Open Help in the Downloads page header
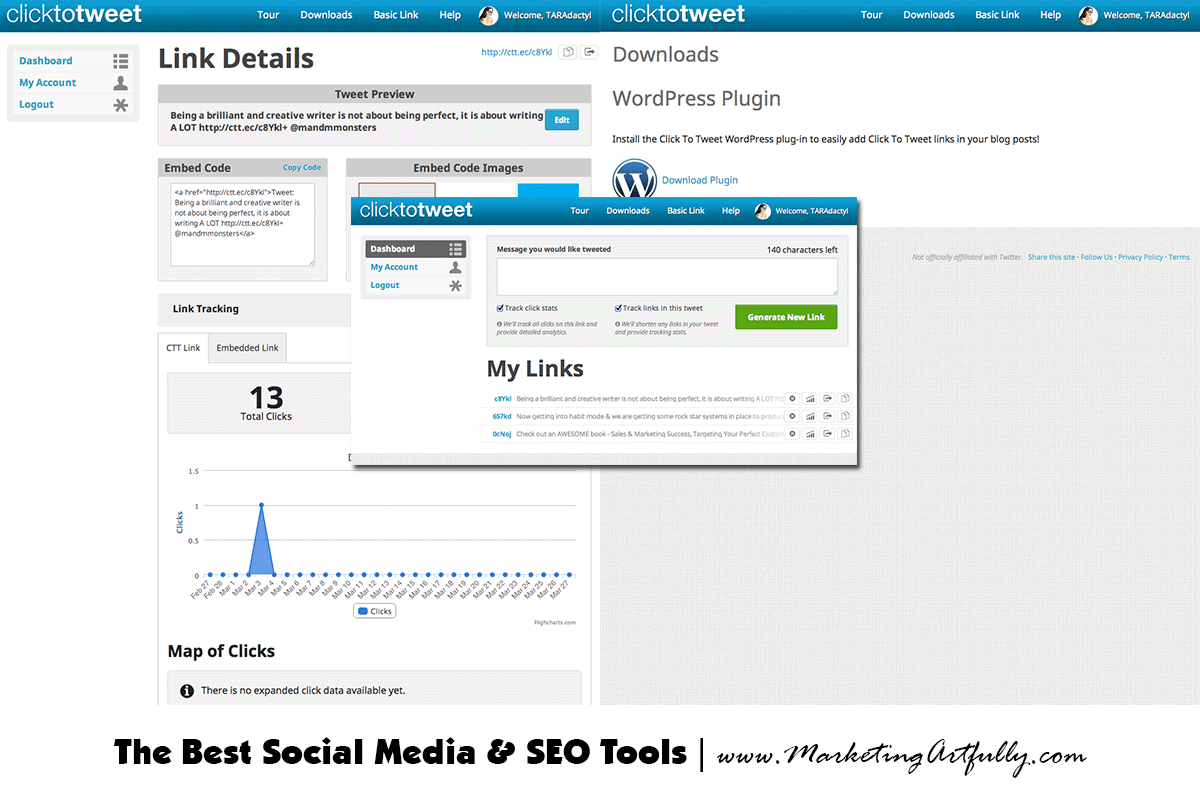1200x800 pixels. pos(1050,15)
